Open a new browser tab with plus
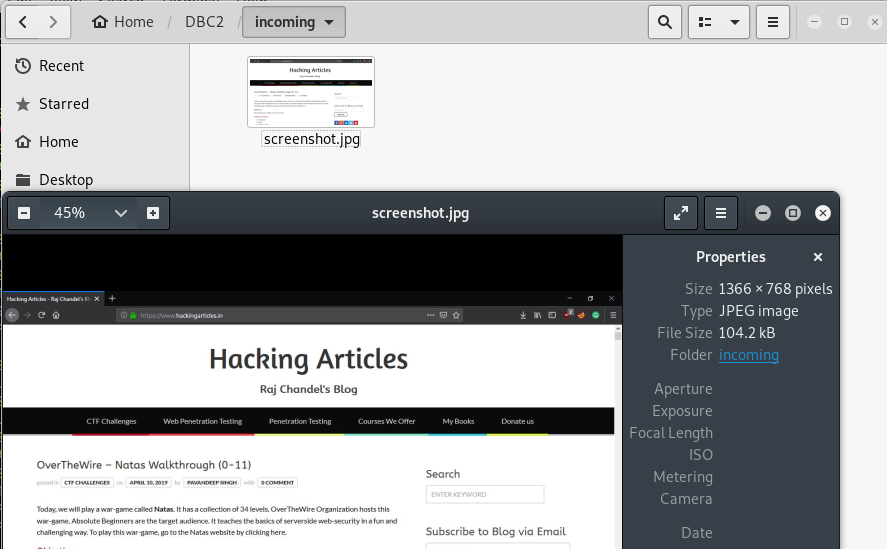887x549 pixels. (x=112, y=298)
